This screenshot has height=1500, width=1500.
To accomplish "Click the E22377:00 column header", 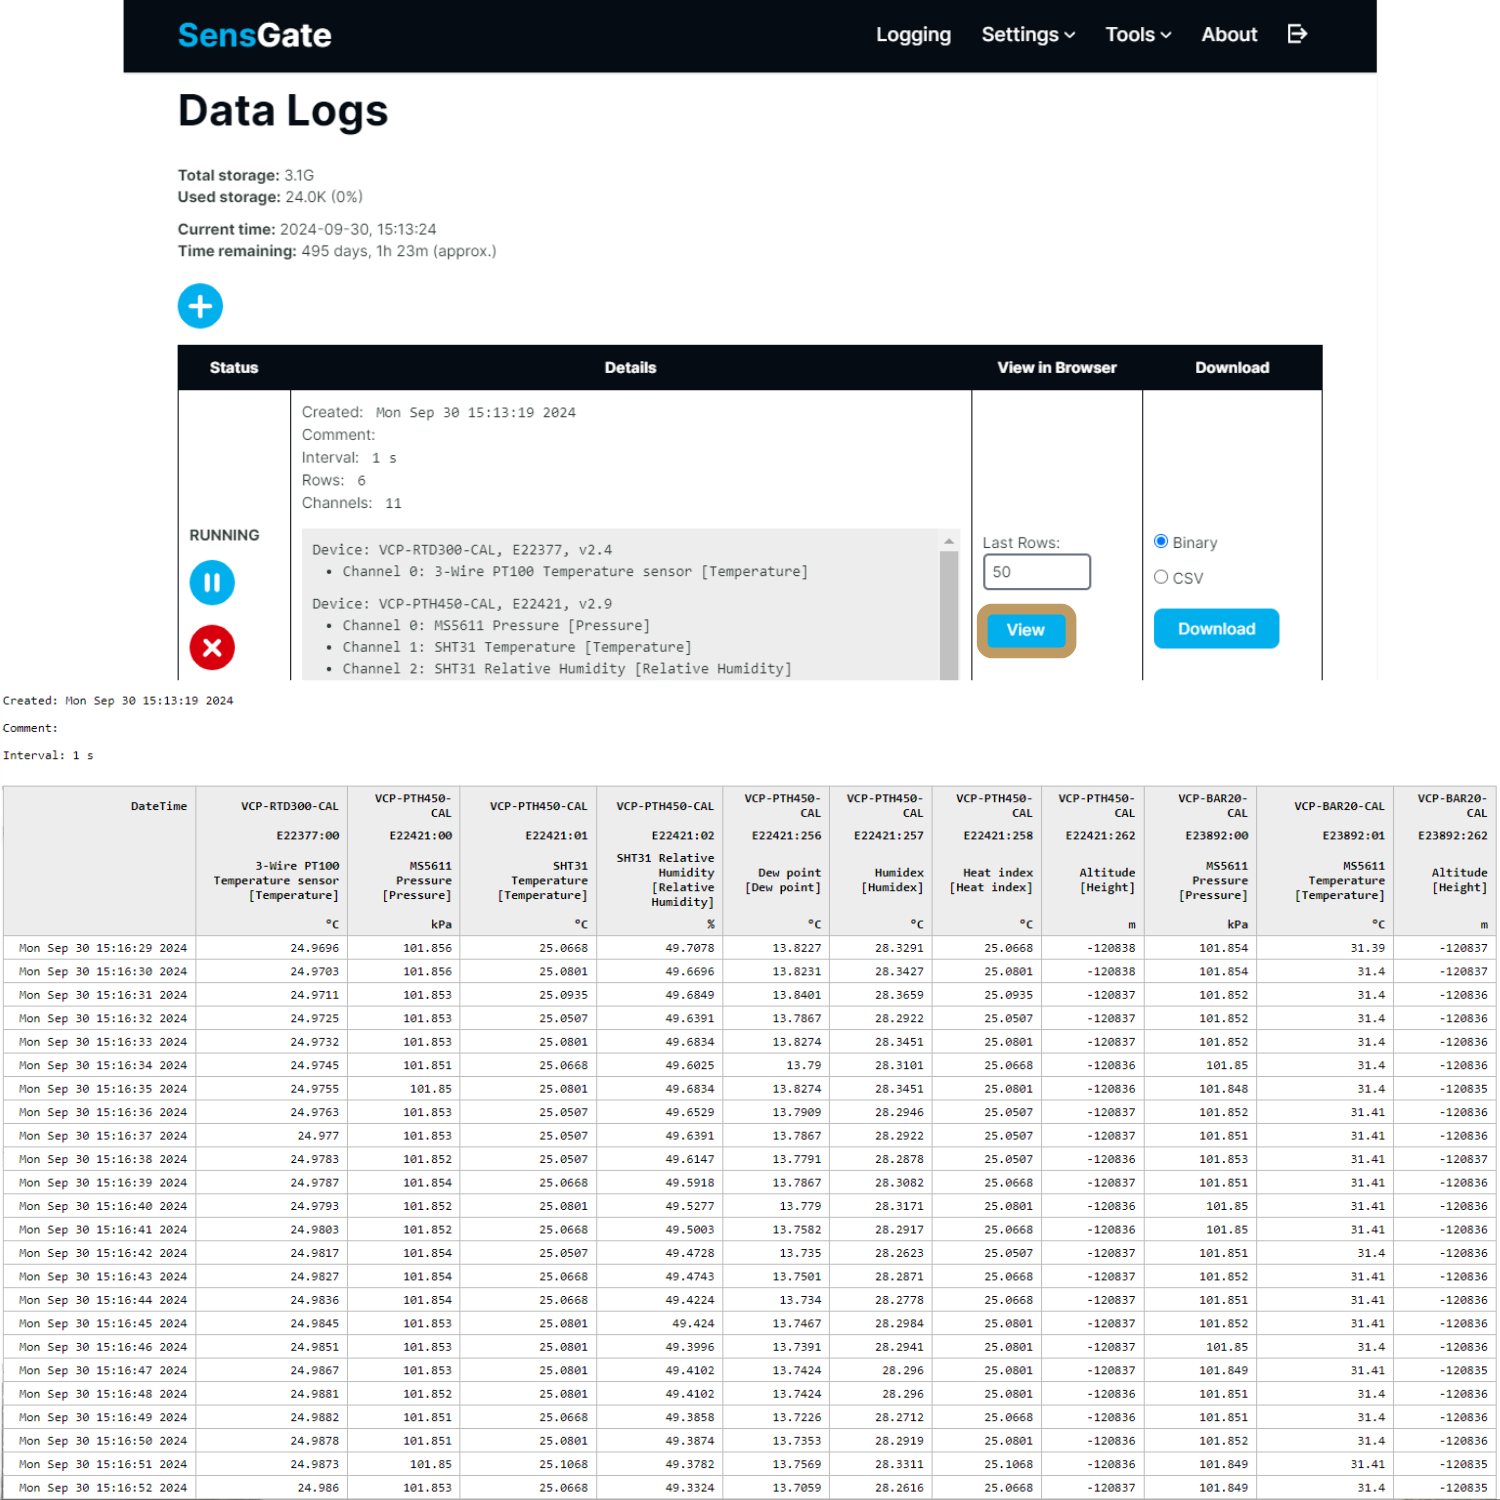I will 308,835.
